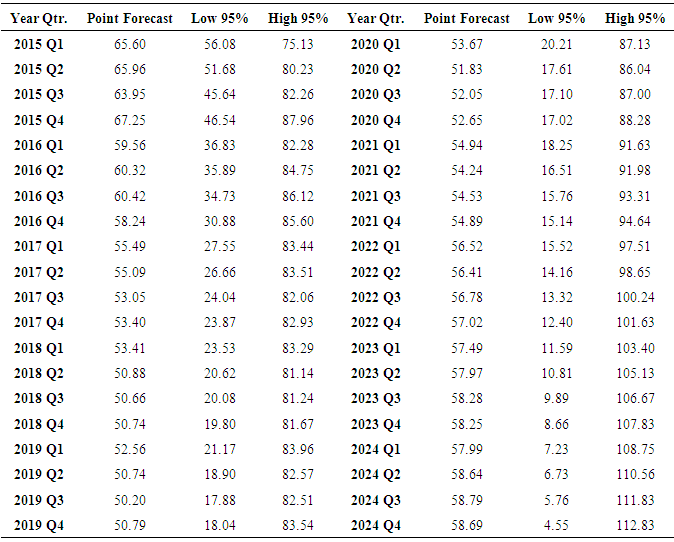Click the left 'Low 95%' column header
The width and height of the screenshot is (674, 542).
click(219, 19)
